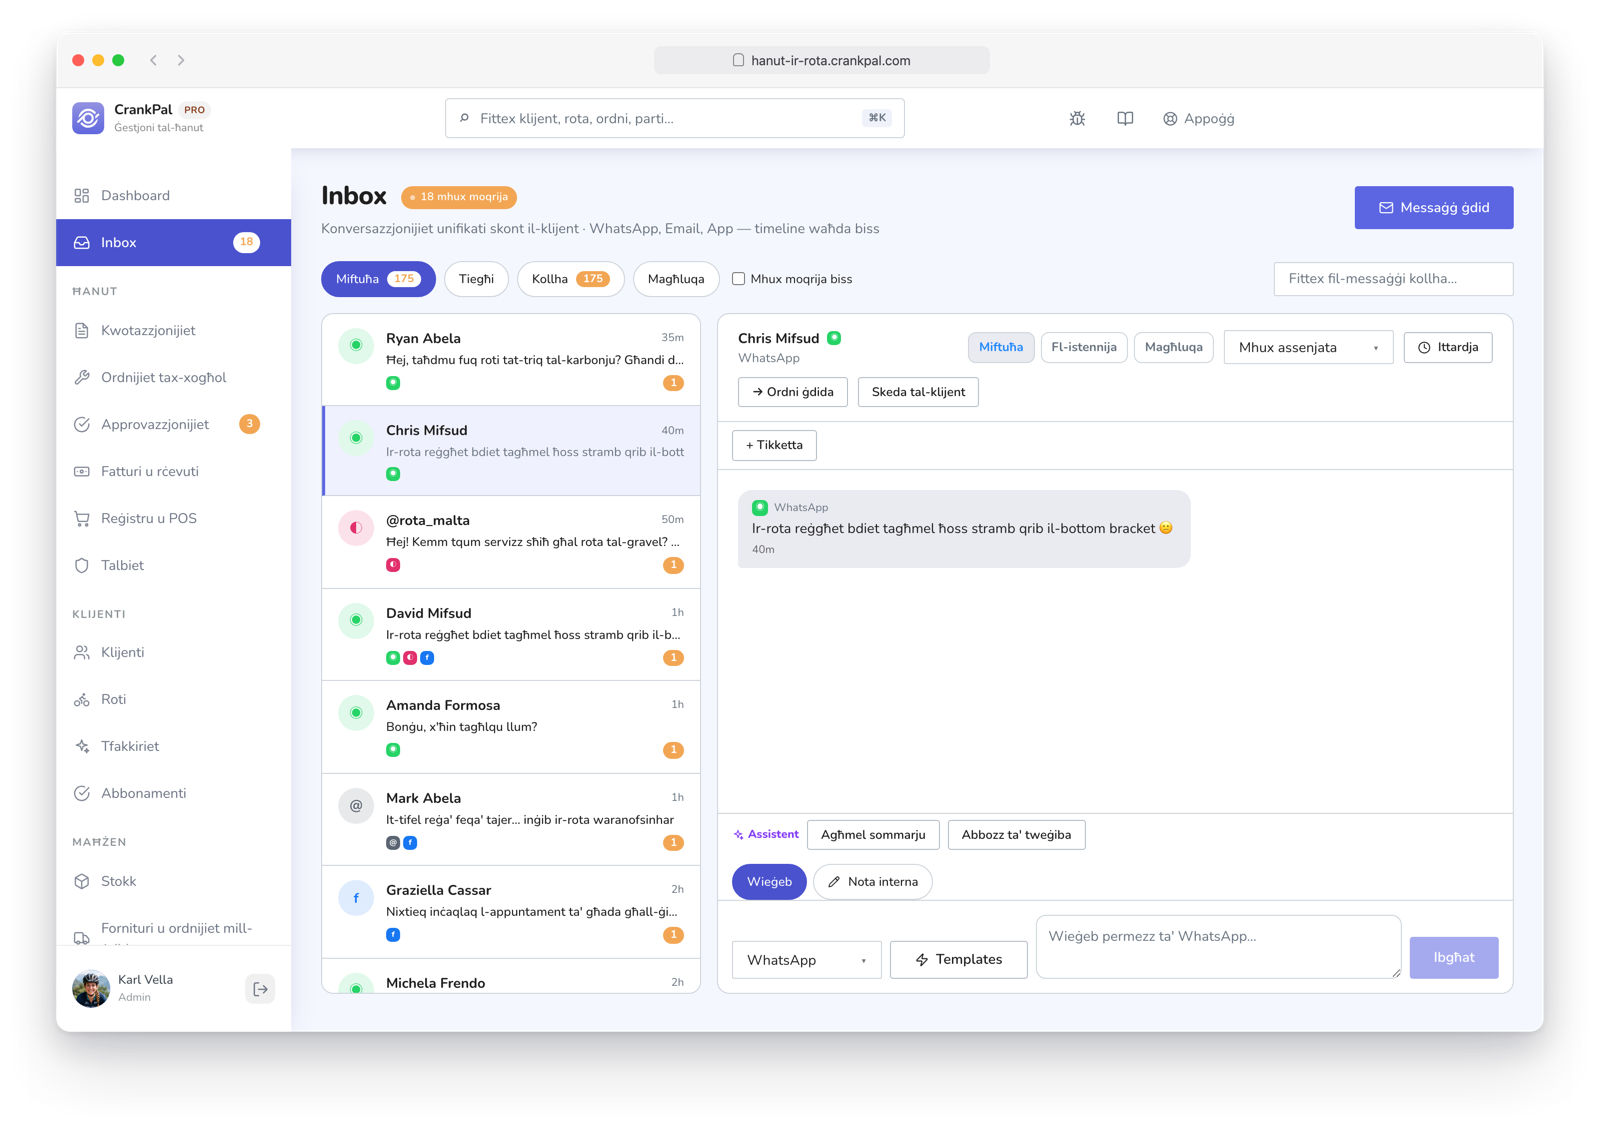Click the Abbonamenti check icon
The image size is (1600, 1131).
pyautogui.click(x=82, y=793)
